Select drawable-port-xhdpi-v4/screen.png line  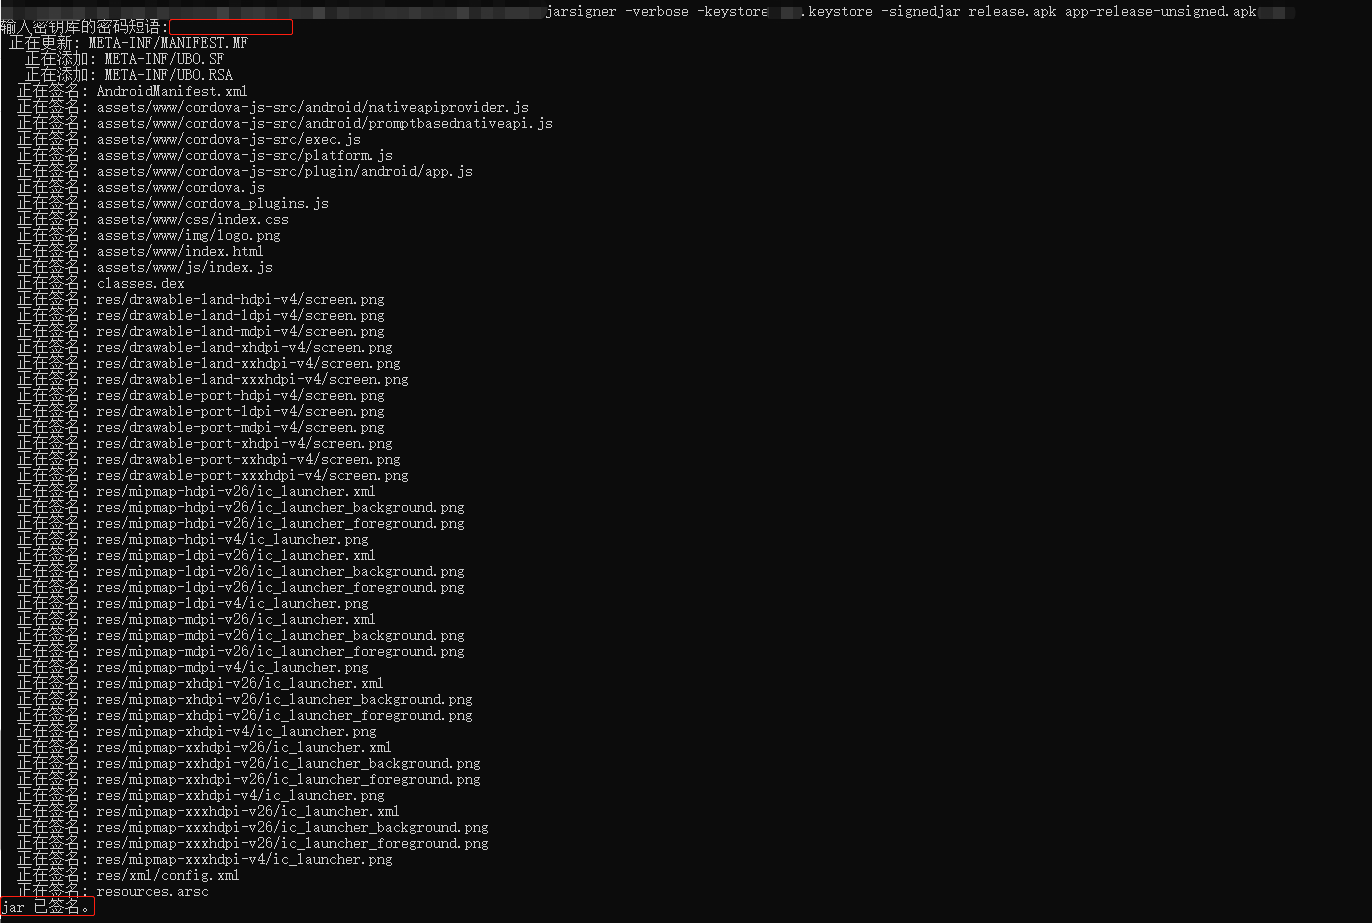[x=204, y=443]
